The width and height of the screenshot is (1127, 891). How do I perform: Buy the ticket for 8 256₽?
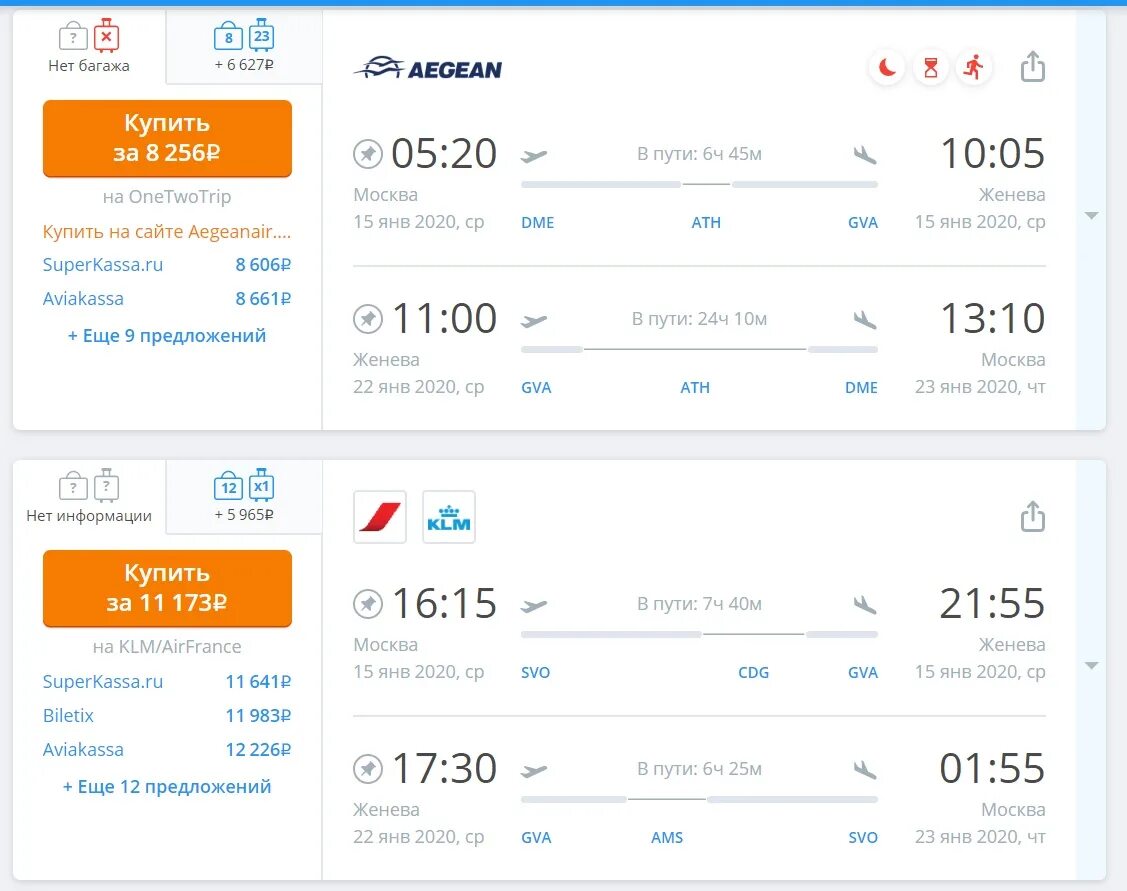point(167,138)
